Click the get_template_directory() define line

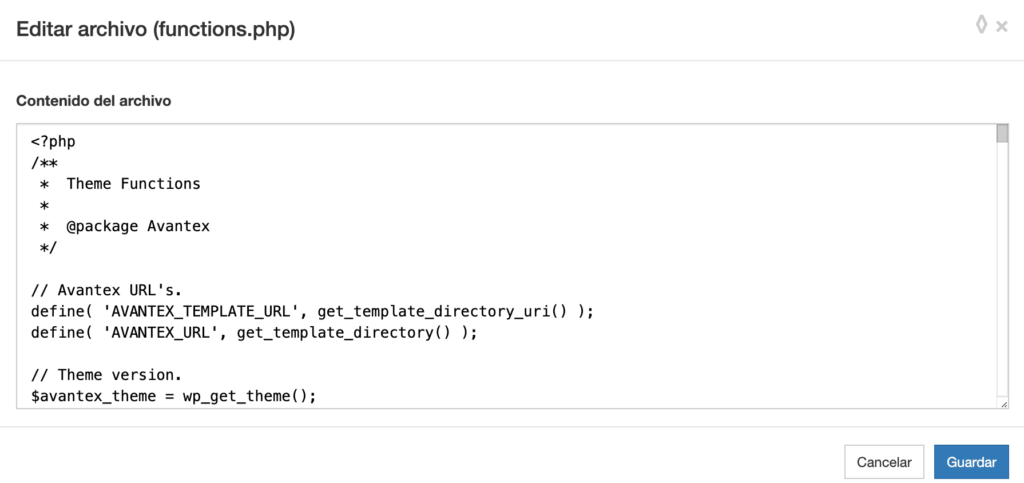point(254,332)
